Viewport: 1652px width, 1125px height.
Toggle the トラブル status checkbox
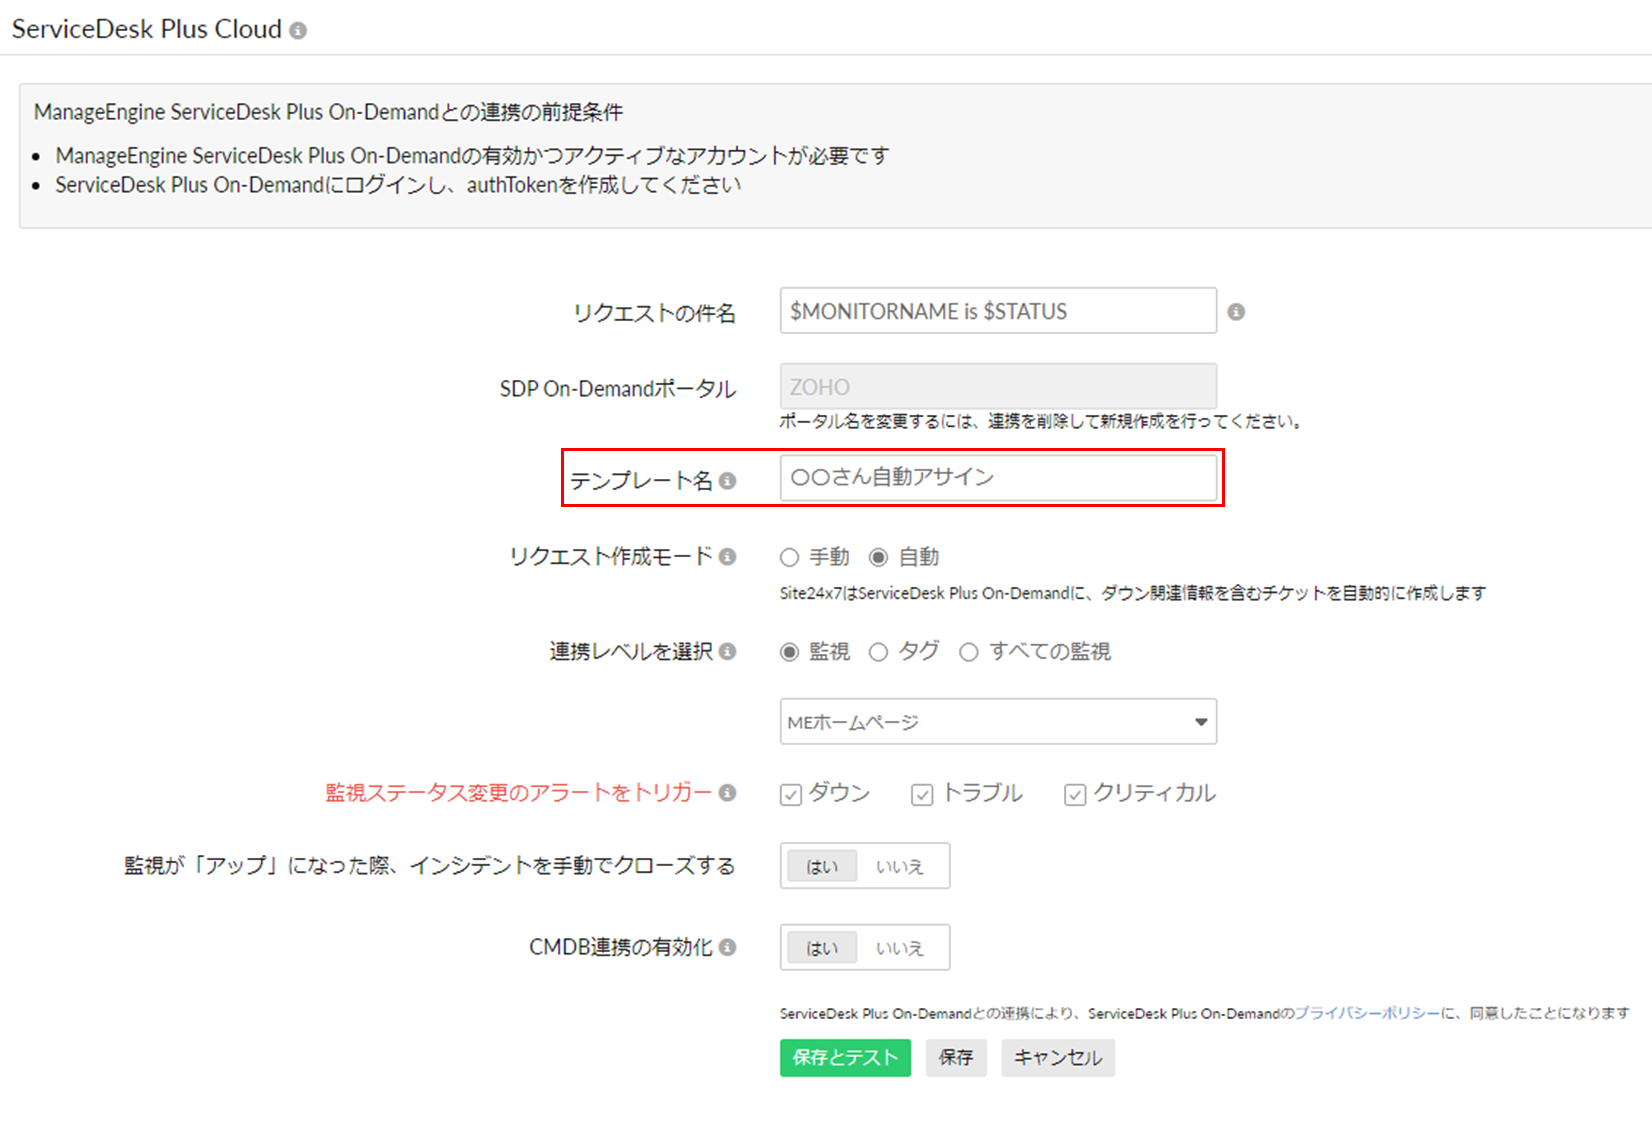coord(922,795)
